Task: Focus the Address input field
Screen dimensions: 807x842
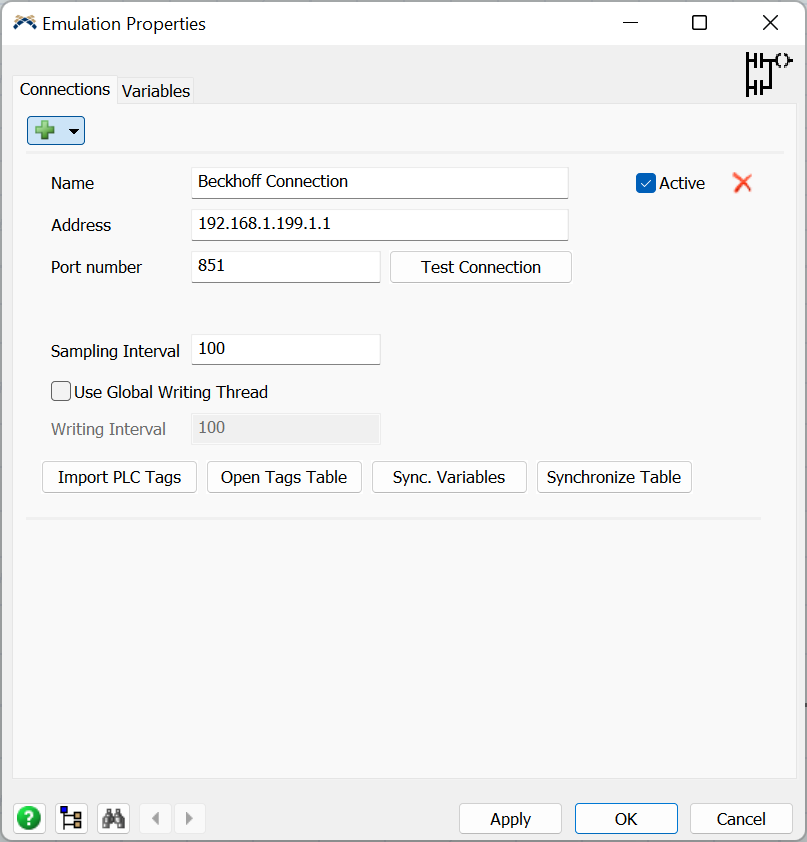Action: tap(379, 224)
